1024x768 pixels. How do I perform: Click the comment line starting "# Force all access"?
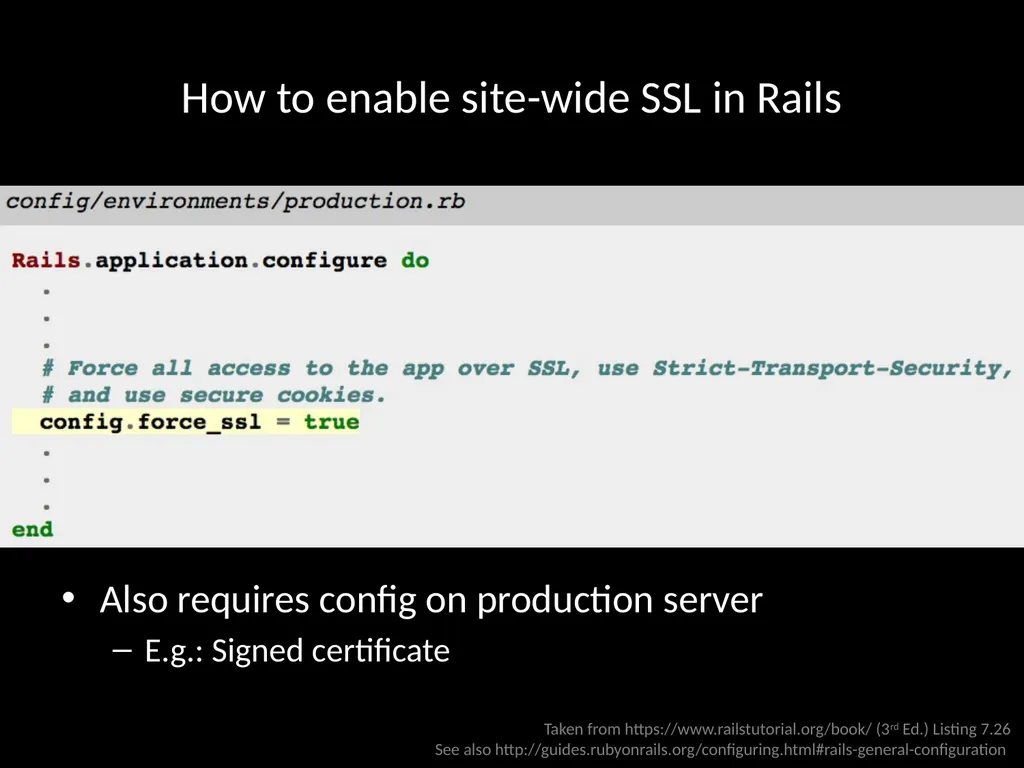click(x=527, y=368)
